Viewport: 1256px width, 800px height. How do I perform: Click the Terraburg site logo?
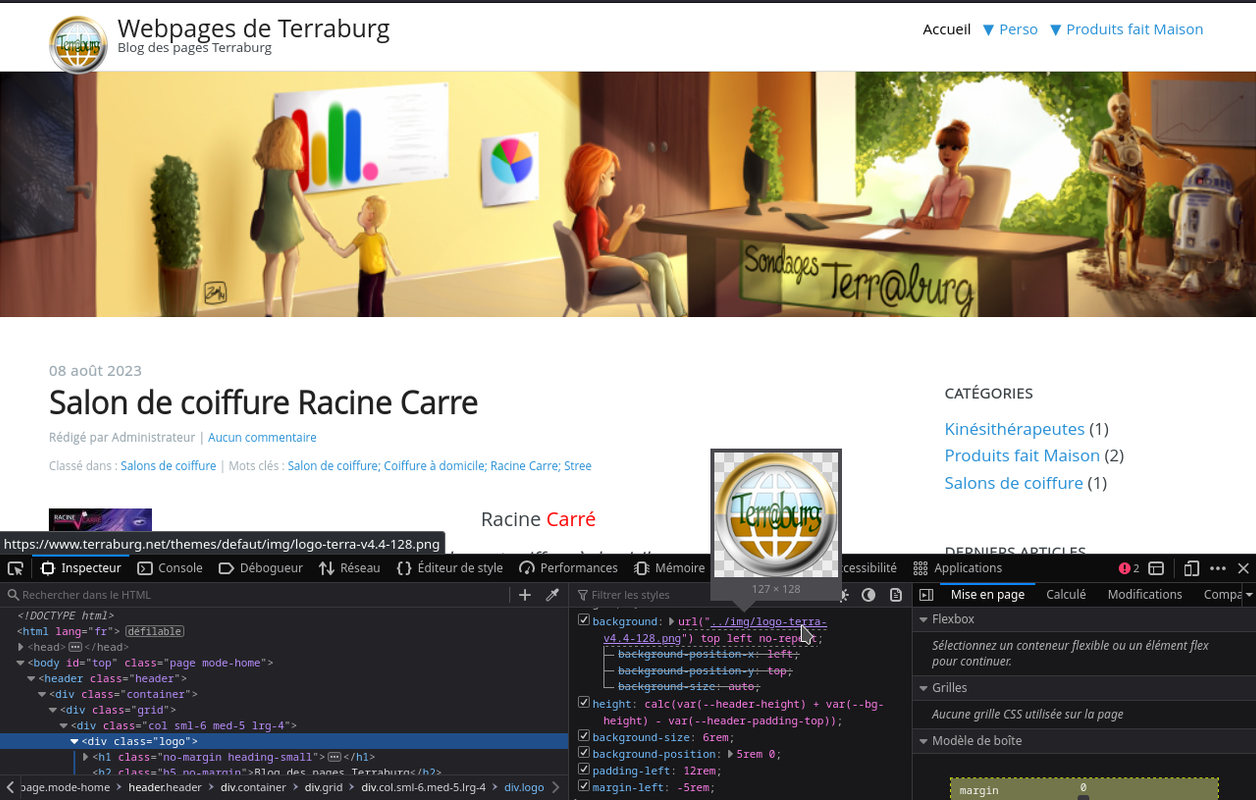[78, 45]
